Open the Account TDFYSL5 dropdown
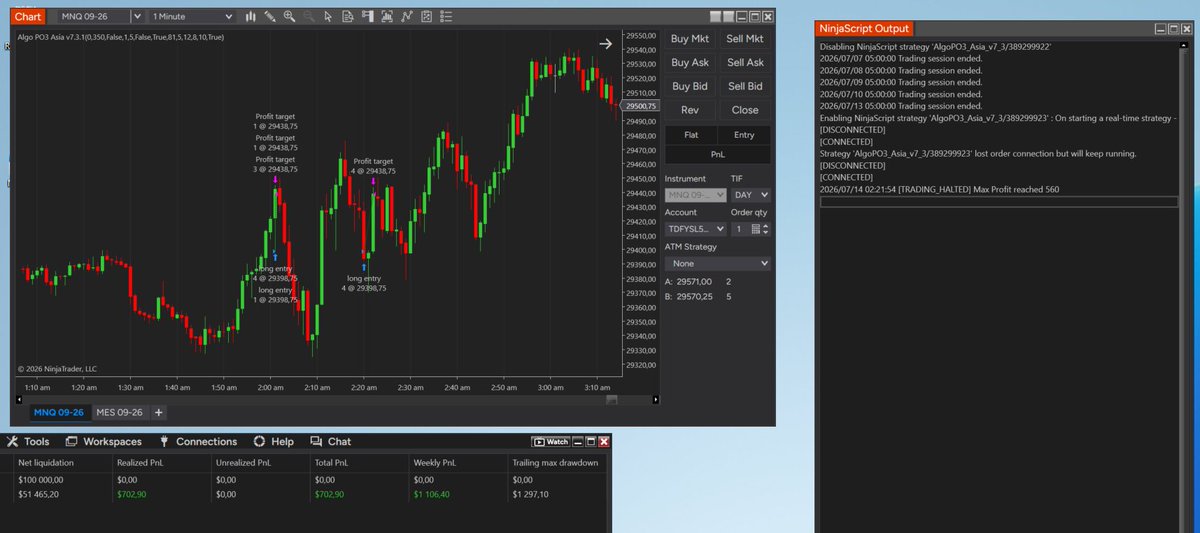 point(696,229)
